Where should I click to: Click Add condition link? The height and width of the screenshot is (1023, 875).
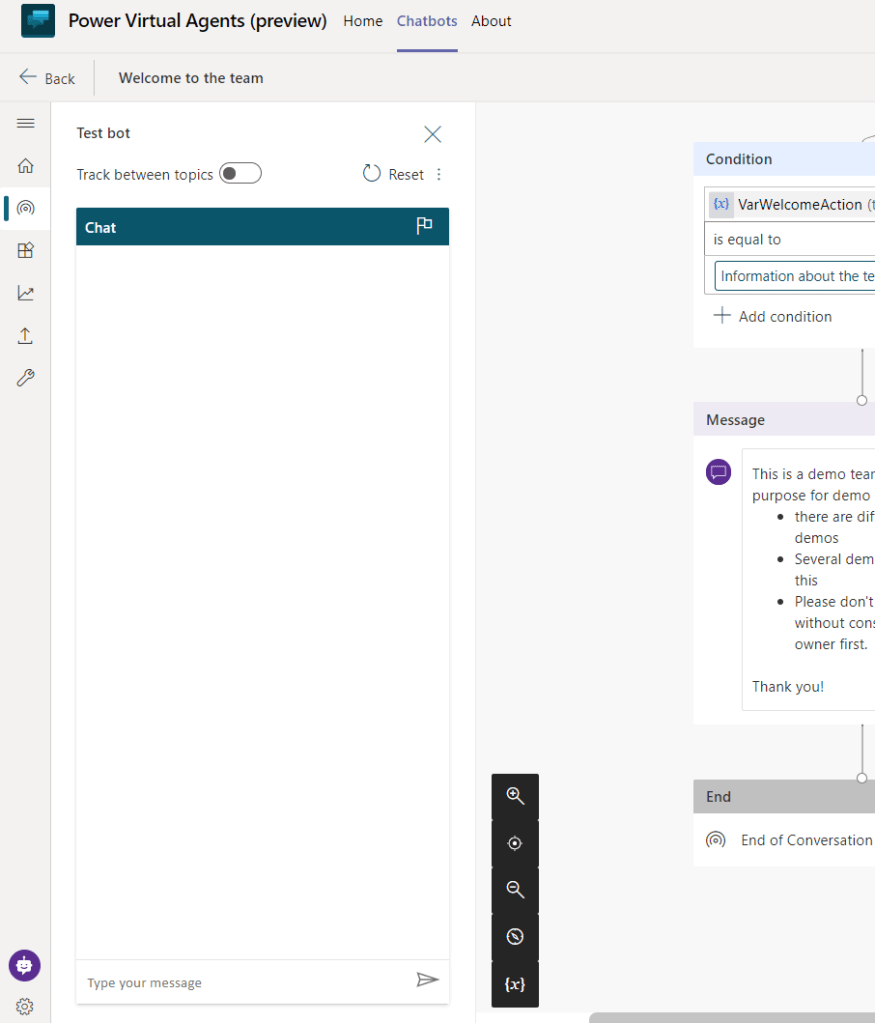pos(773,316)
